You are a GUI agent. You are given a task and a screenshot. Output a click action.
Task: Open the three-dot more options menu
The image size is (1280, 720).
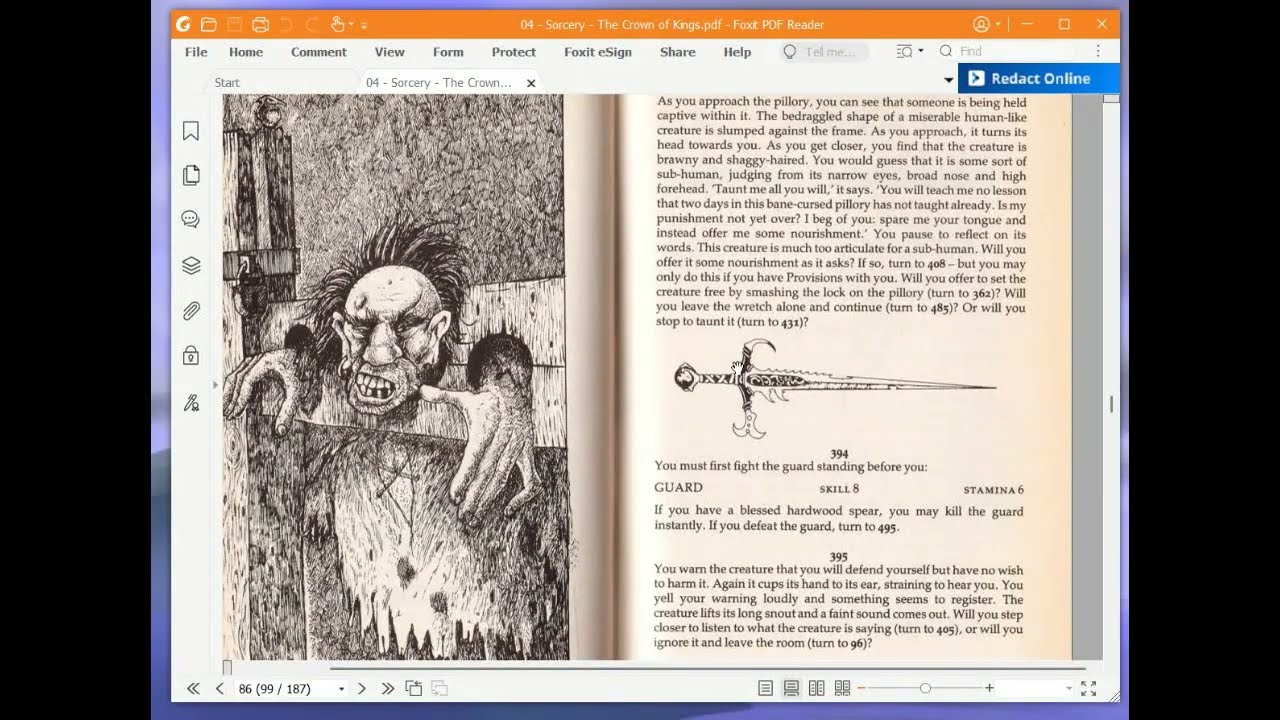point(1098,51)
